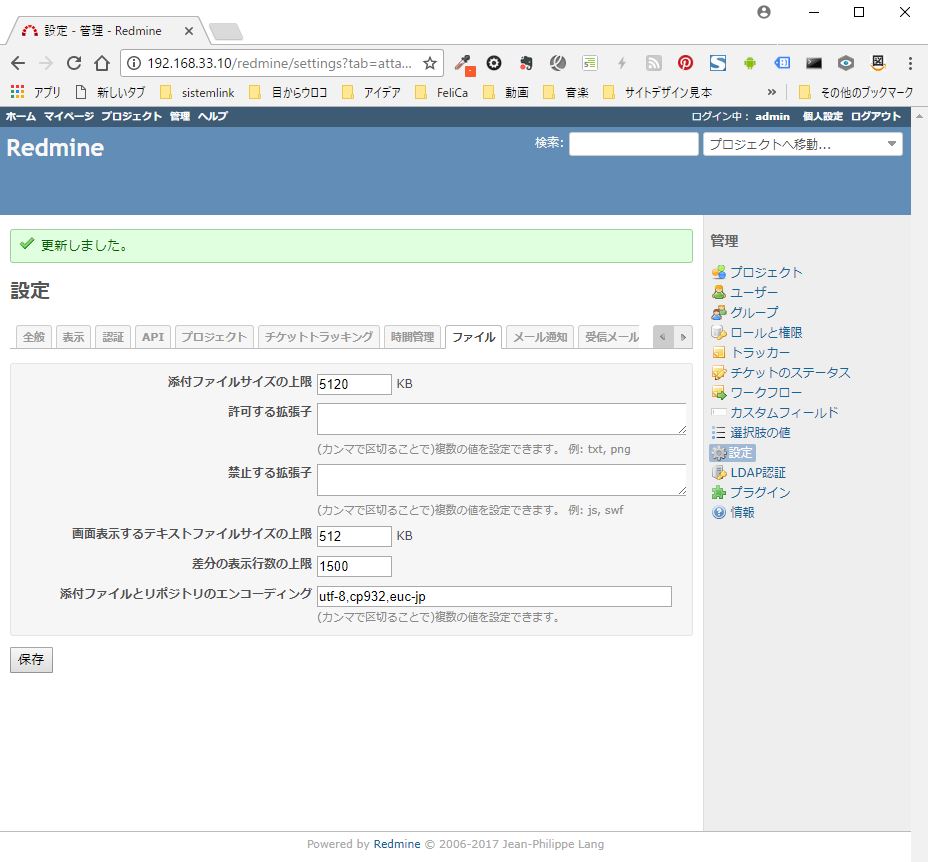Viewport: 928px width, 862px height.
Task: Open プロジェクト in admin sidebar
Action: tap(766, 272)
